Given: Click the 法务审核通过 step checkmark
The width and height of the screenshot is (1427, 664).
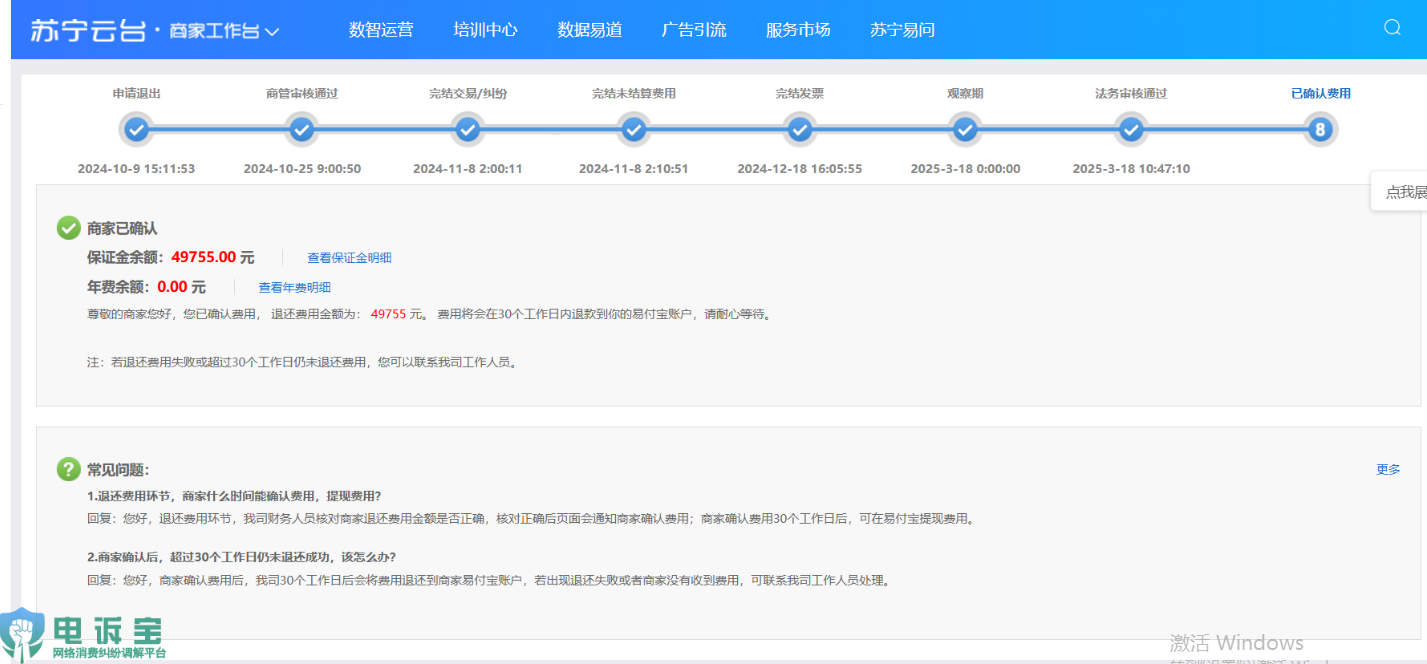Looking at the screenshot, I should pyautogui.click(x=1131, y=129).
